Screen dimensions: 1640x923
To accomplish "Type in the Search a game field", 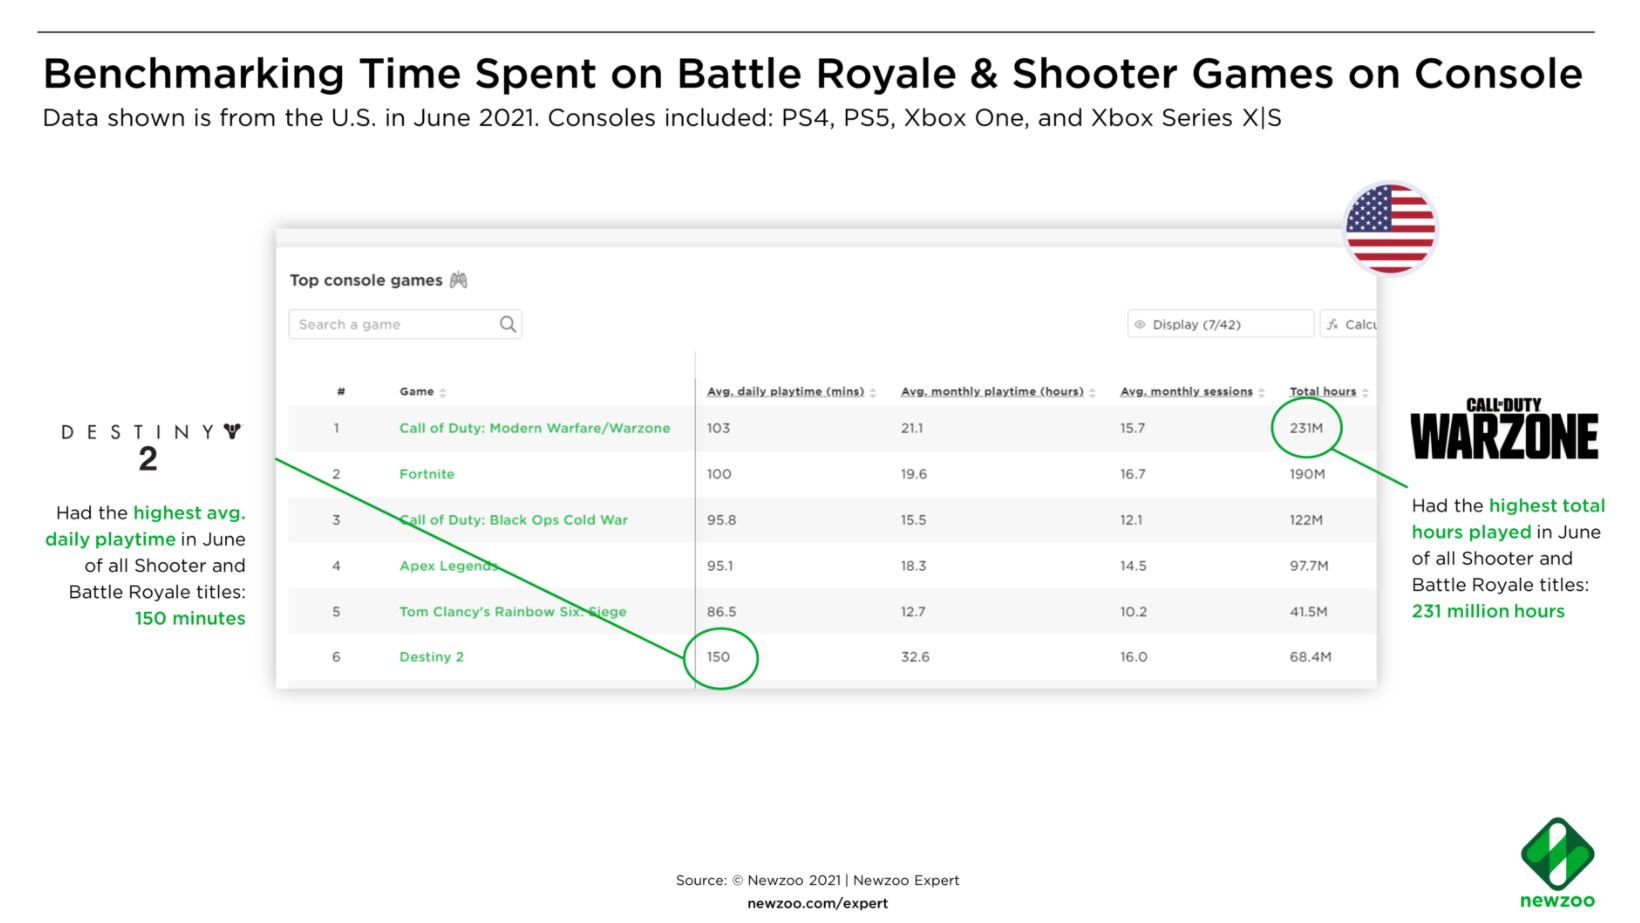I will [405, 324].
